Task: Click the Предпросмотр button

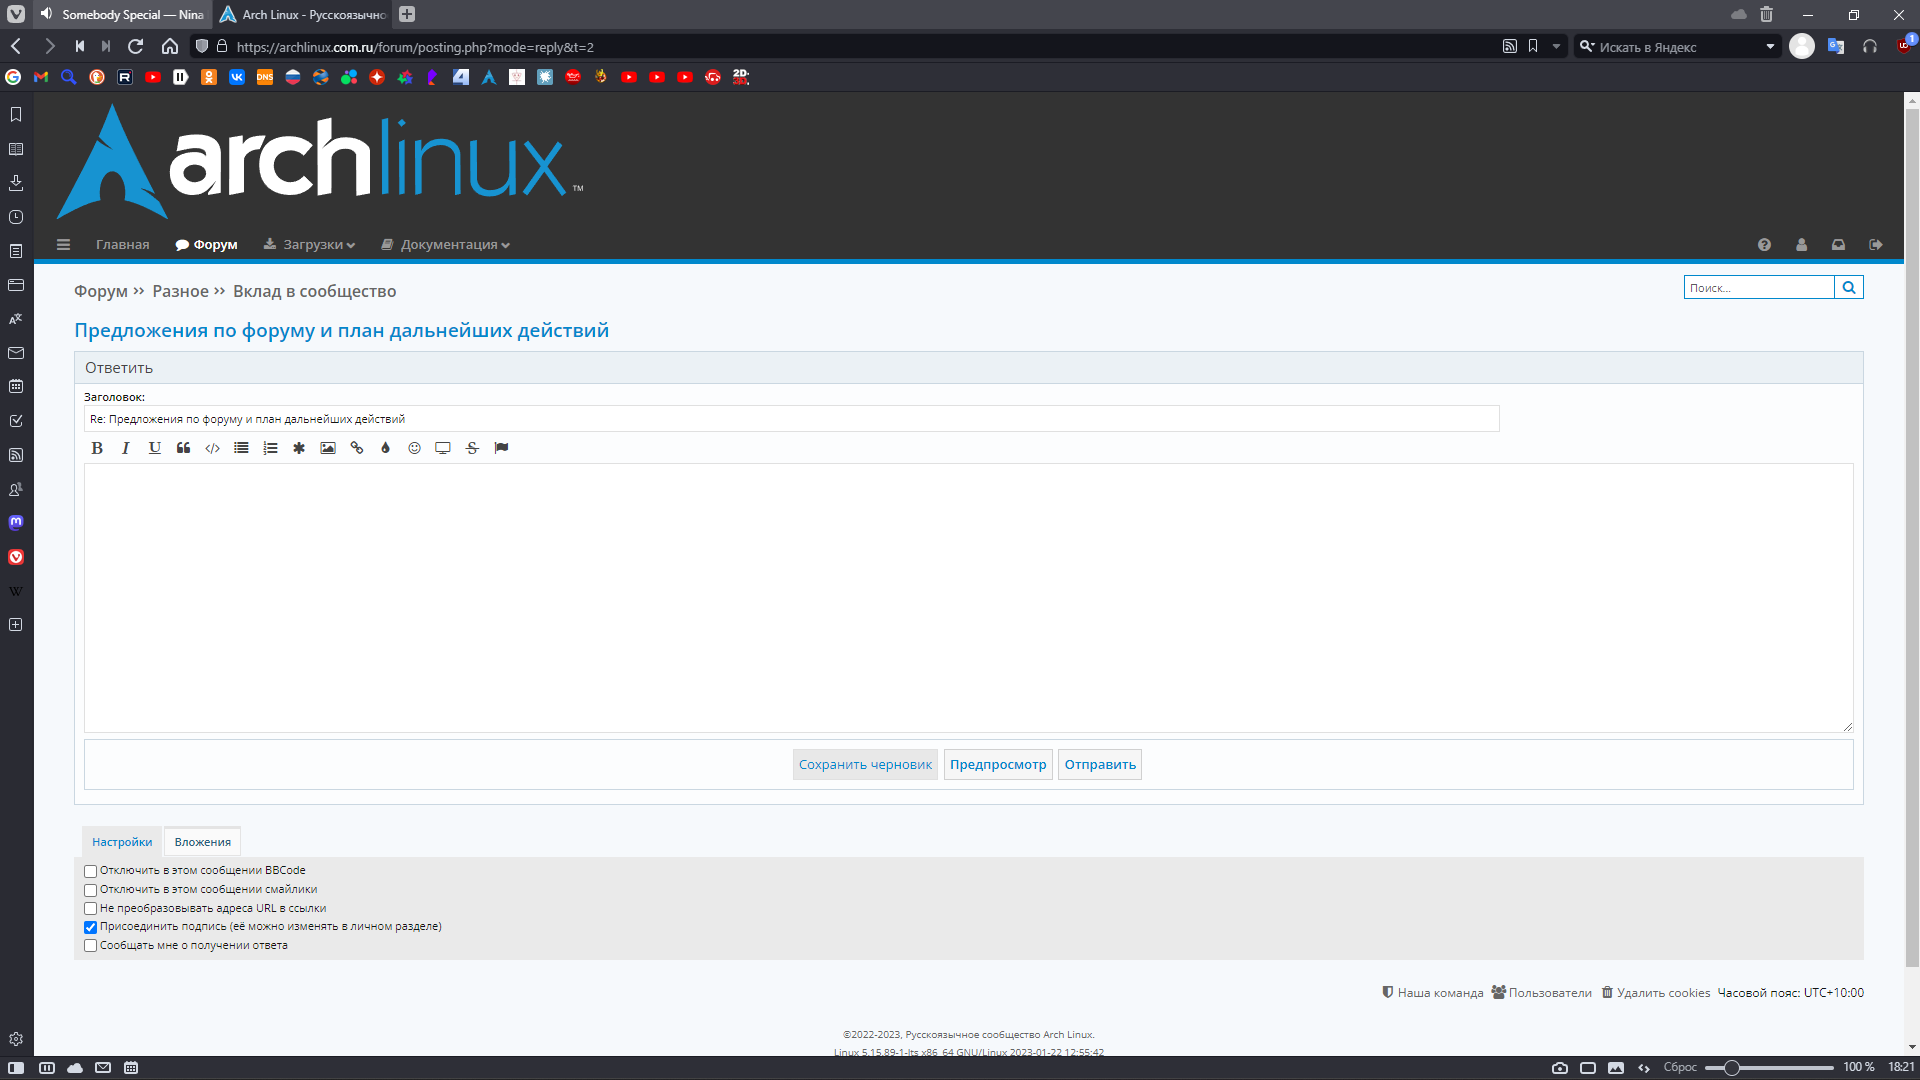Action: click(997, 765)
